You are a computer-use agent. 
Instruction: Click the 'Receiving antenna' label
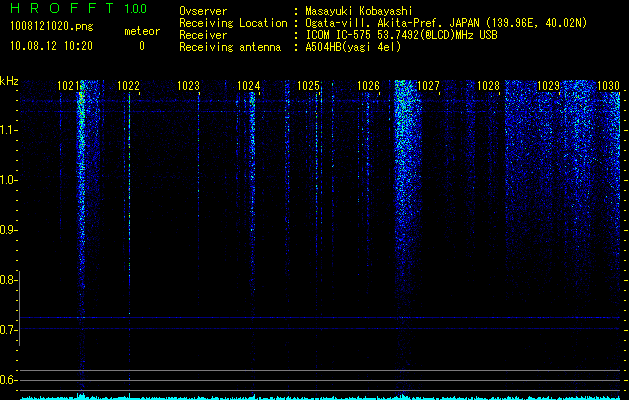point(230,47)
